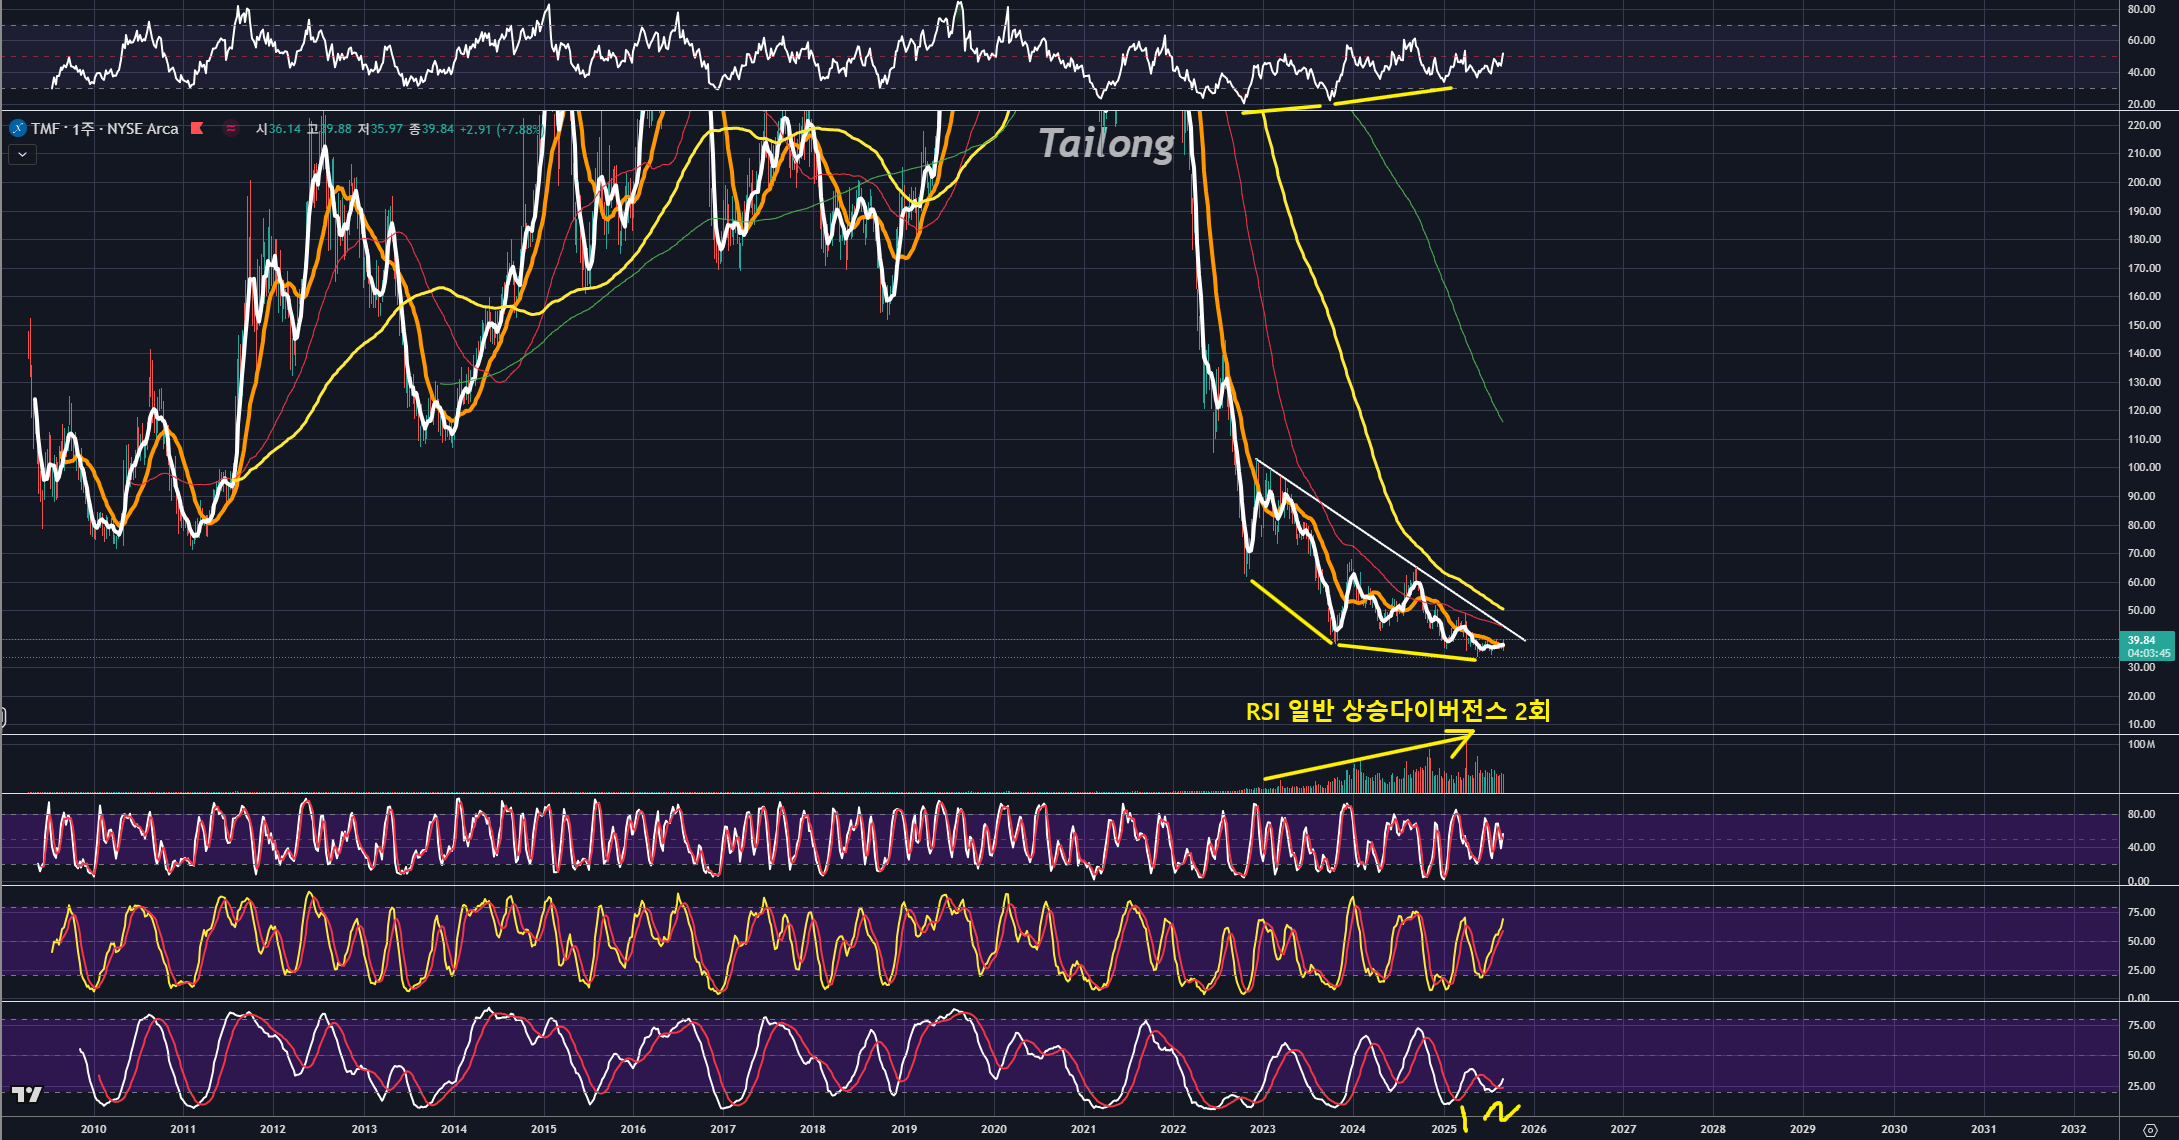Viewport: 2179px width, 1140px height.
Task: Click the 75.00 level on the bottom stochastic scale
Action: point(2141,1025)
